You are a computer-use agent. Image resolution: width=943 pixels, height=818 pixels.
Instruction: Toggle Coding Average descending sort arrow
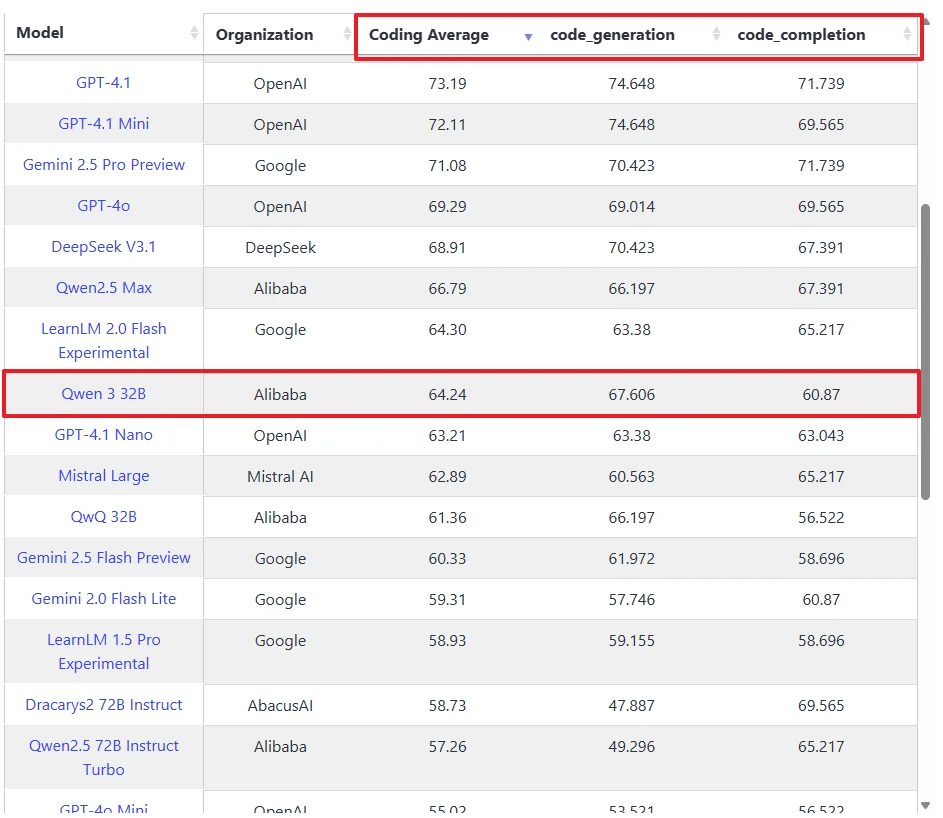(528, 37)
